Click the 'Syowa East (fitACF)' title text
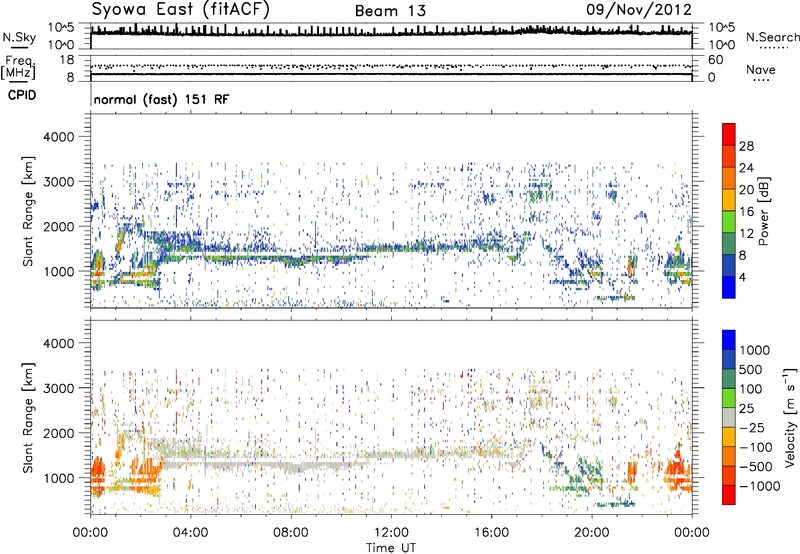Screen dimensions: 800x554 click(x=180, y=10)
